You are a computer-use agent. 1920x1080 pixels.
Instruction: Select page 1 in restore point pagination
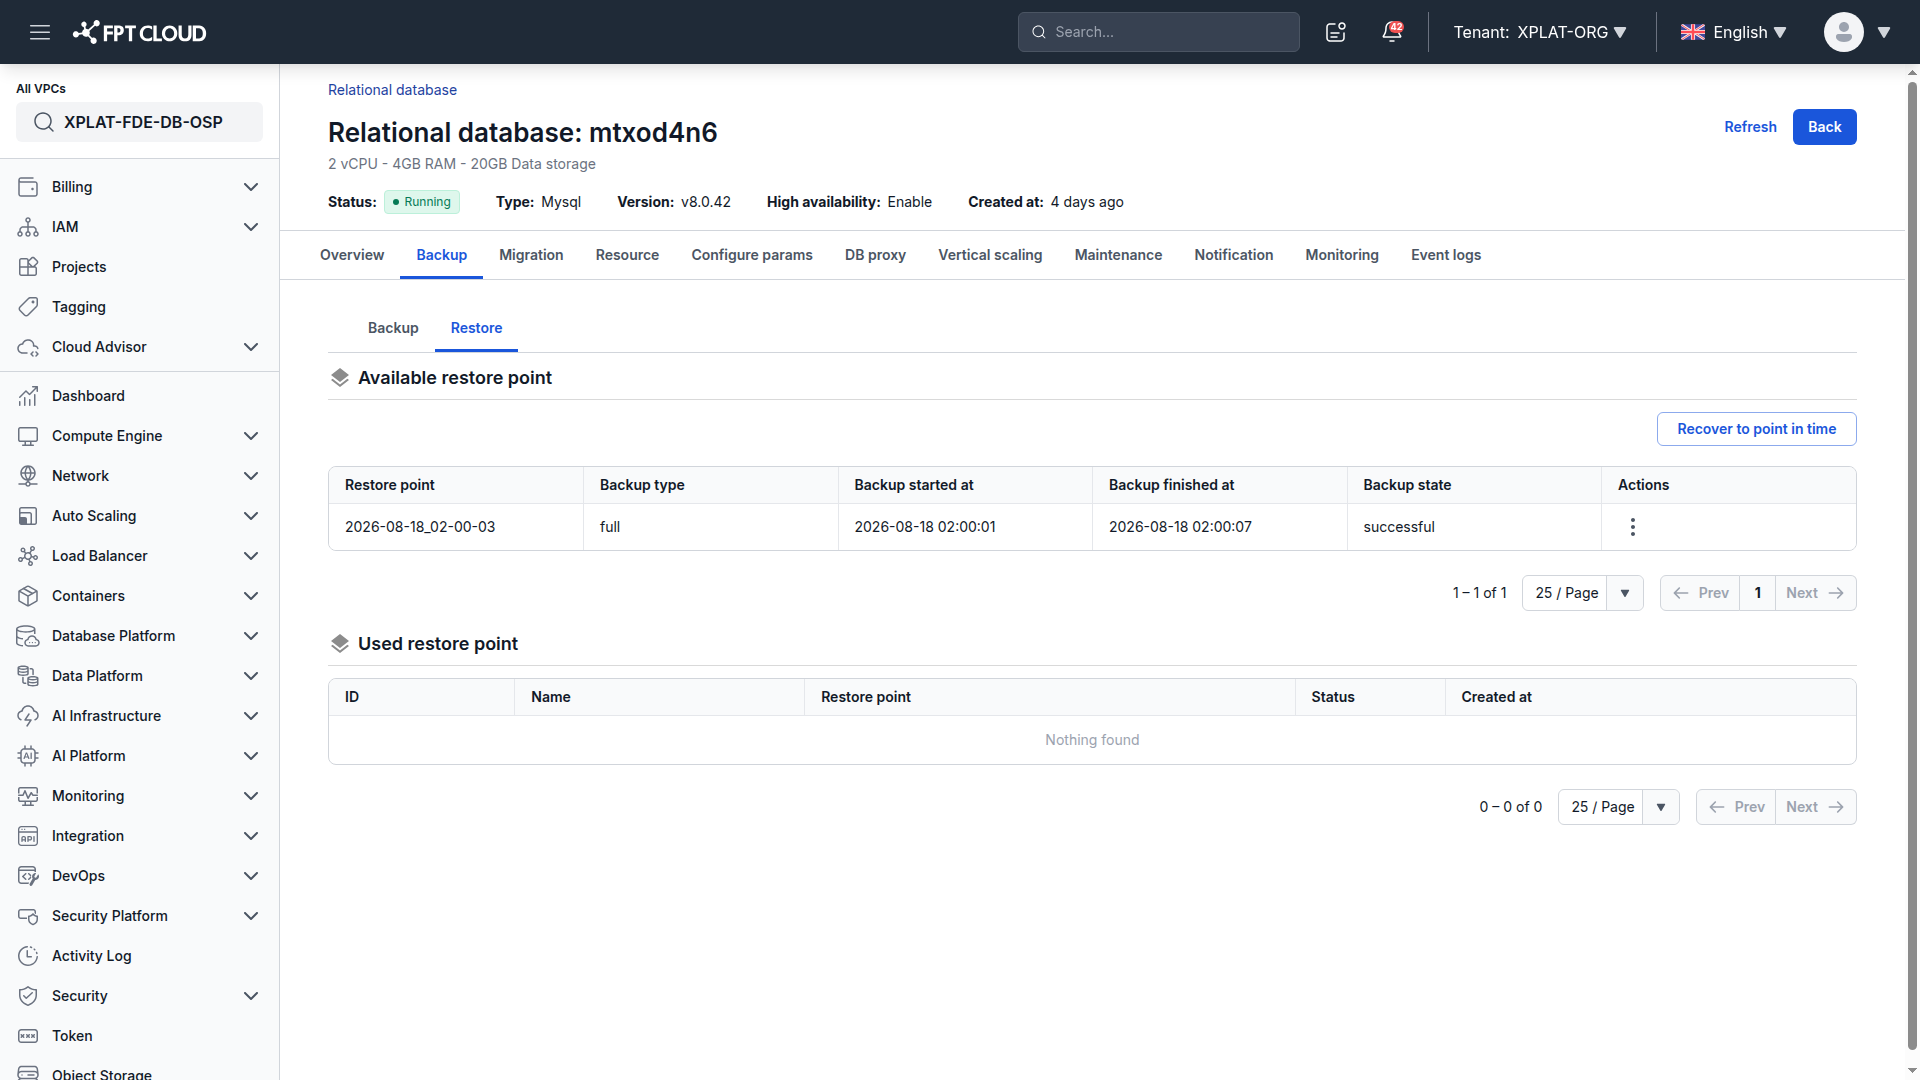tap(1757, 593)
